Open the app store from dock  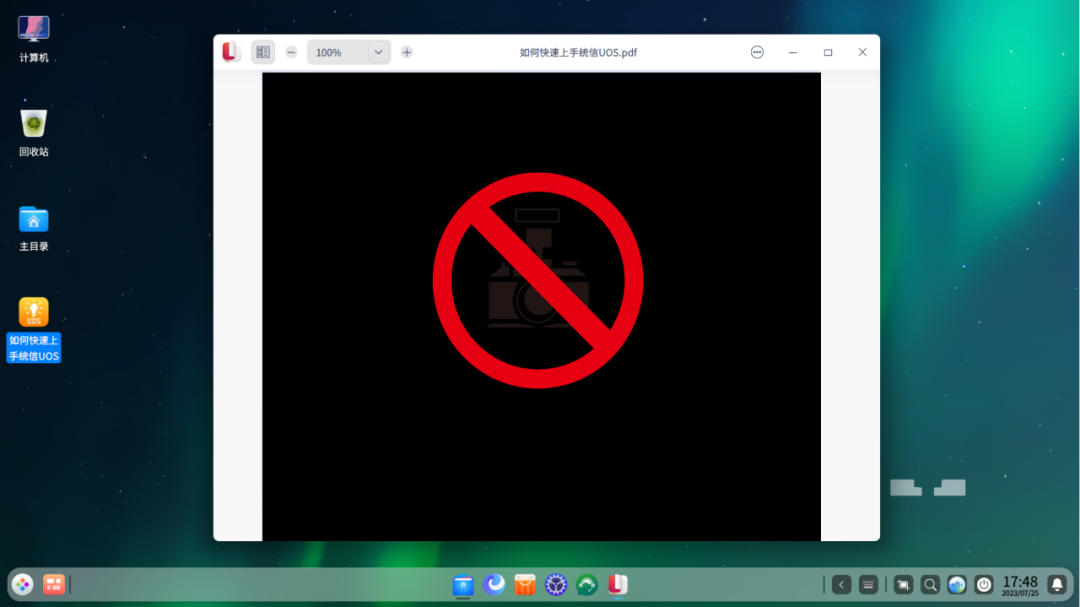coord(525,585)
